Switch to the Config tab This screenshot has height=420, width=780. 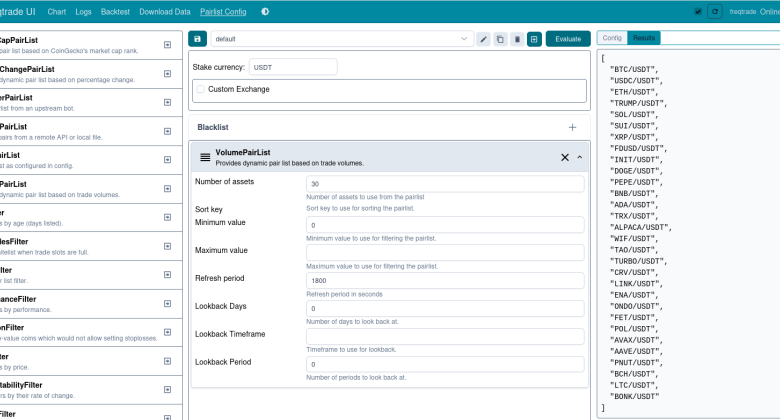(612, 38)
